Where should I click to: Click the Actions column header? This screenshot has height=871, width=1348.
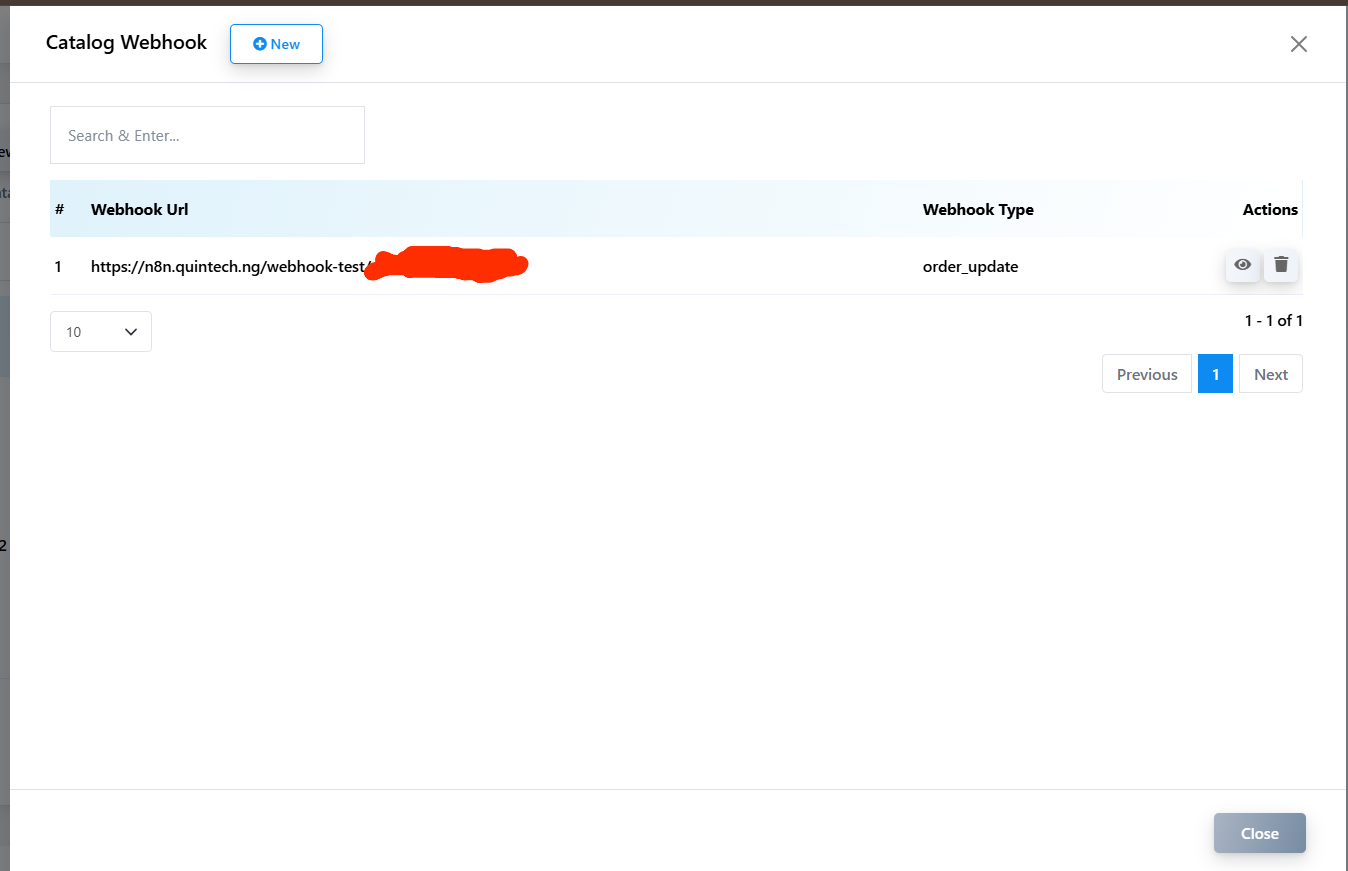[x=1269, y=209]
